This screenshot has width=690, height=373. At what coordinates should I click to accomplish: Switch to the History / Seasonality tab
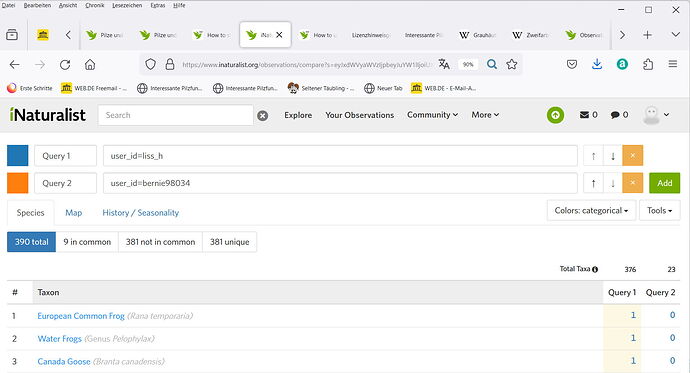click(x=140, y=213)
